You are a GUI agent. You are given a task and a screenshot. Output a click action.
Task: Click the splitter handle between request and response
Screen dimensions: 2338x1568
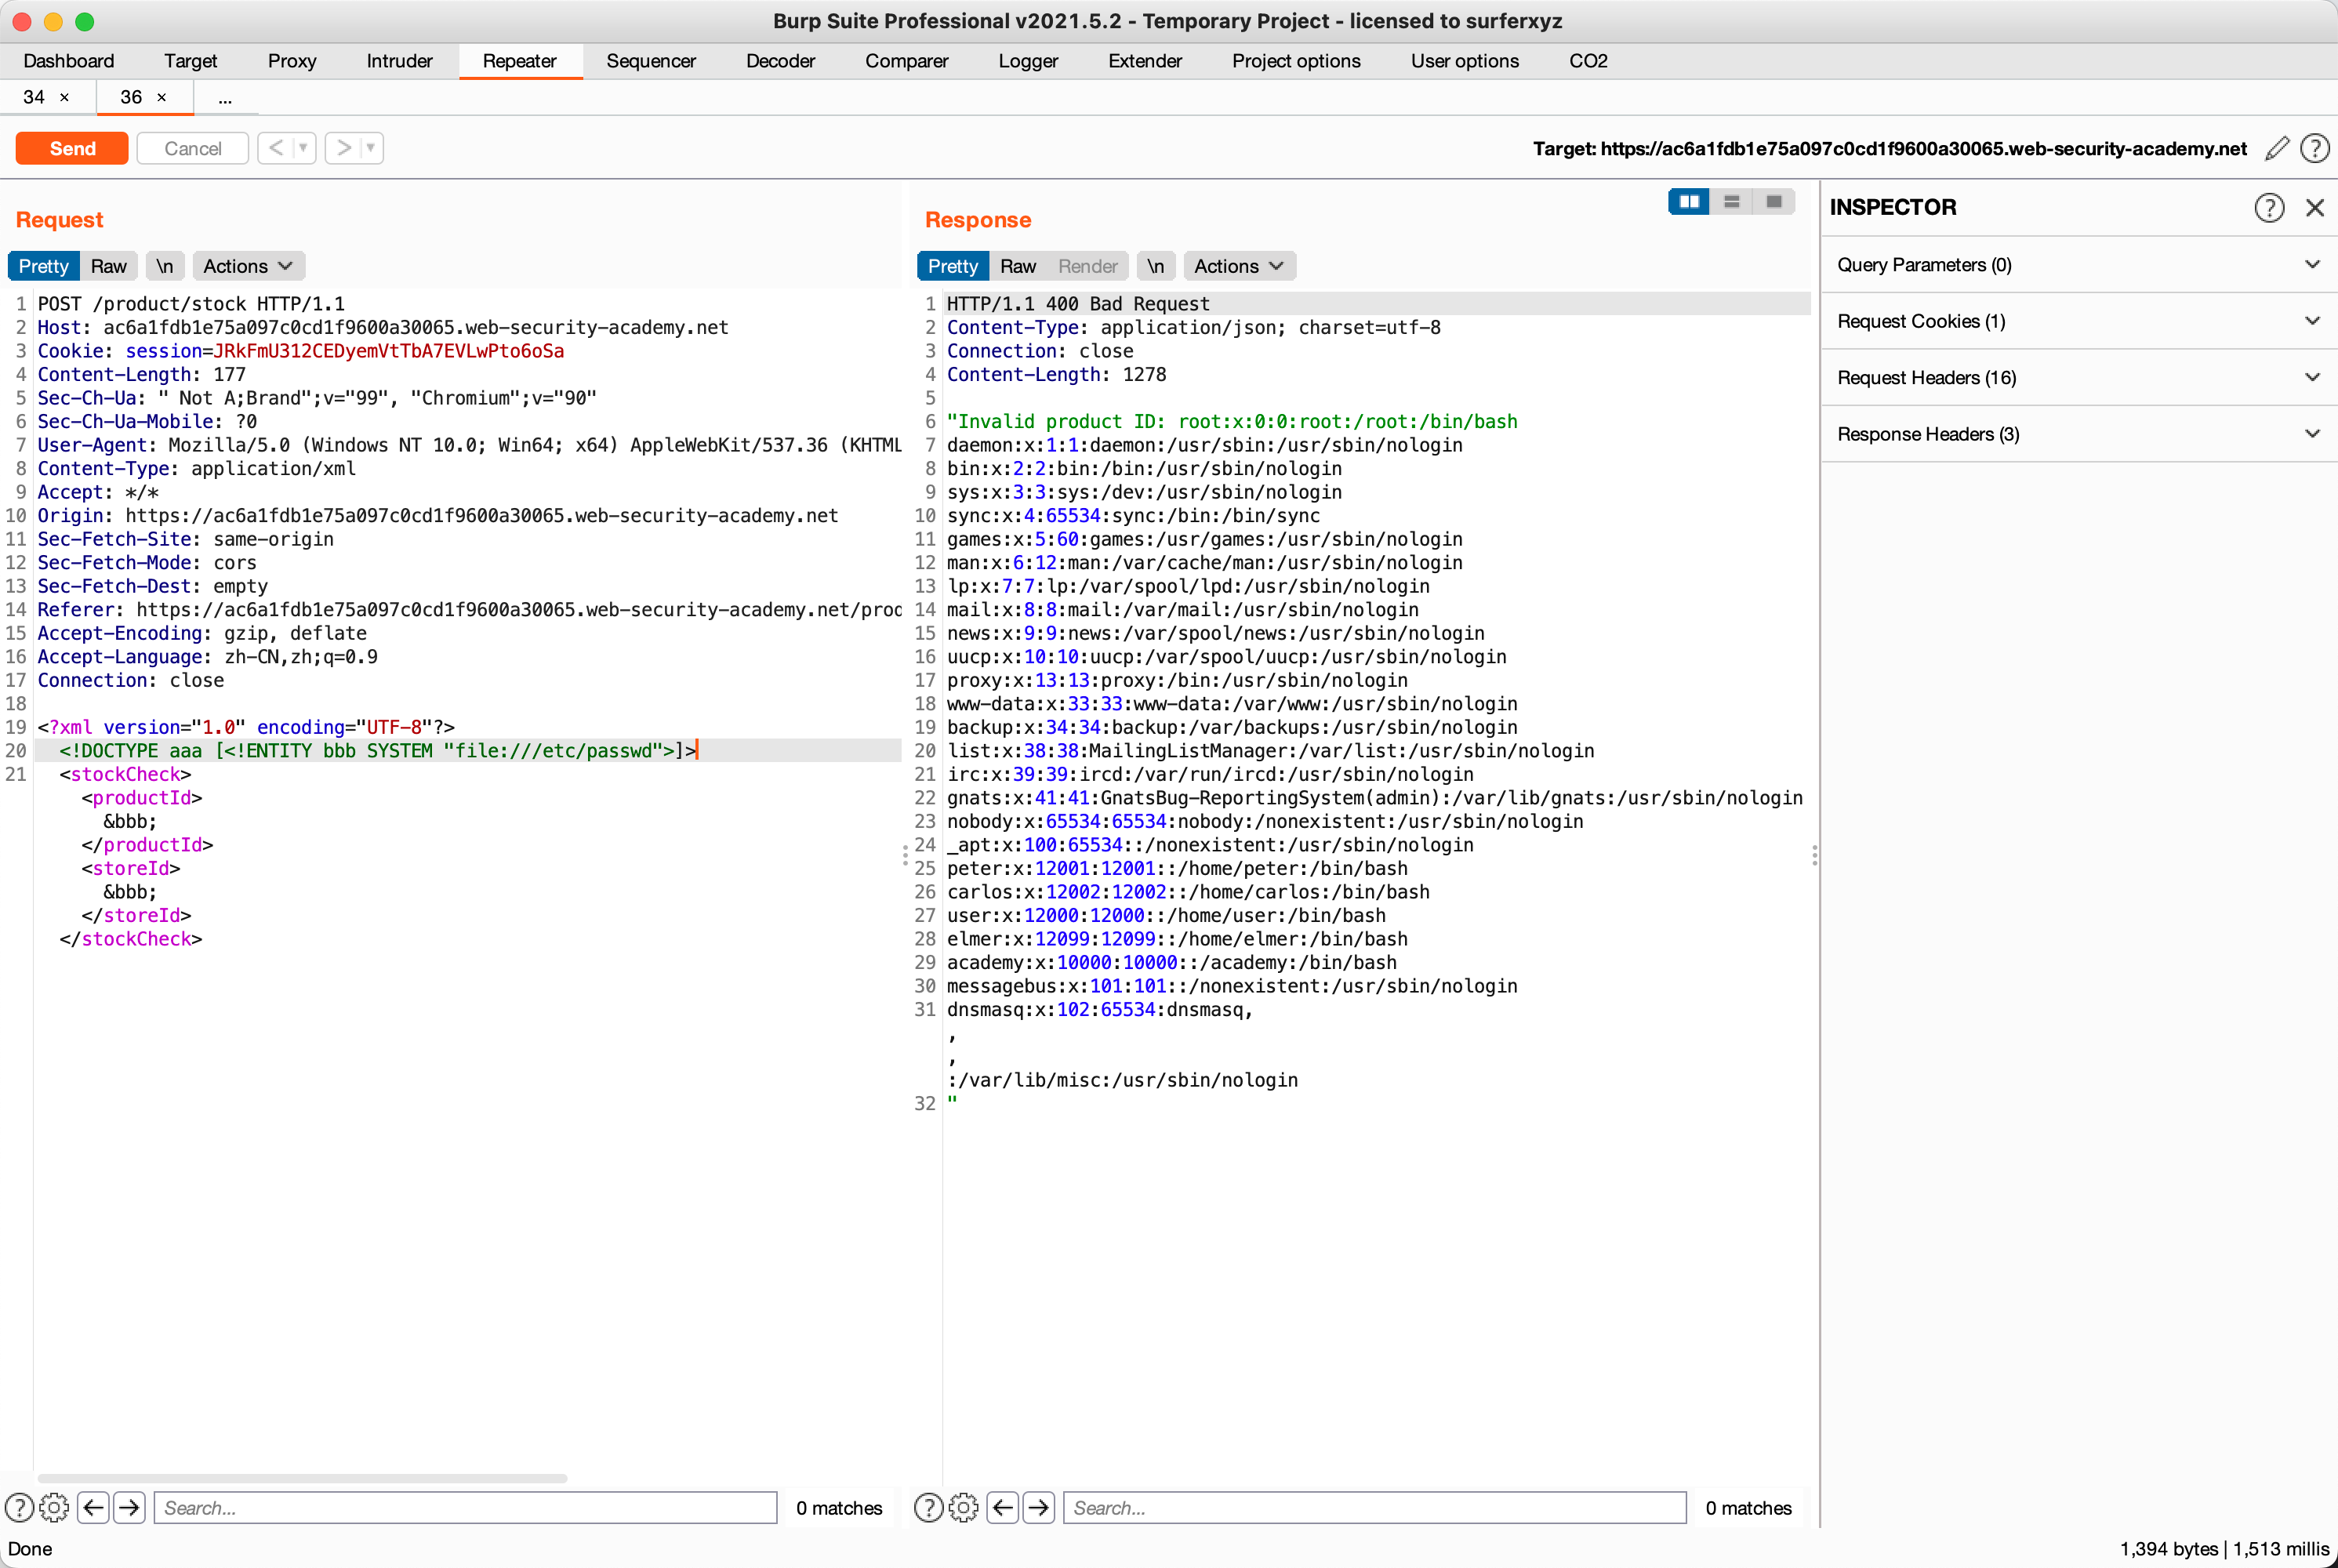905,855
